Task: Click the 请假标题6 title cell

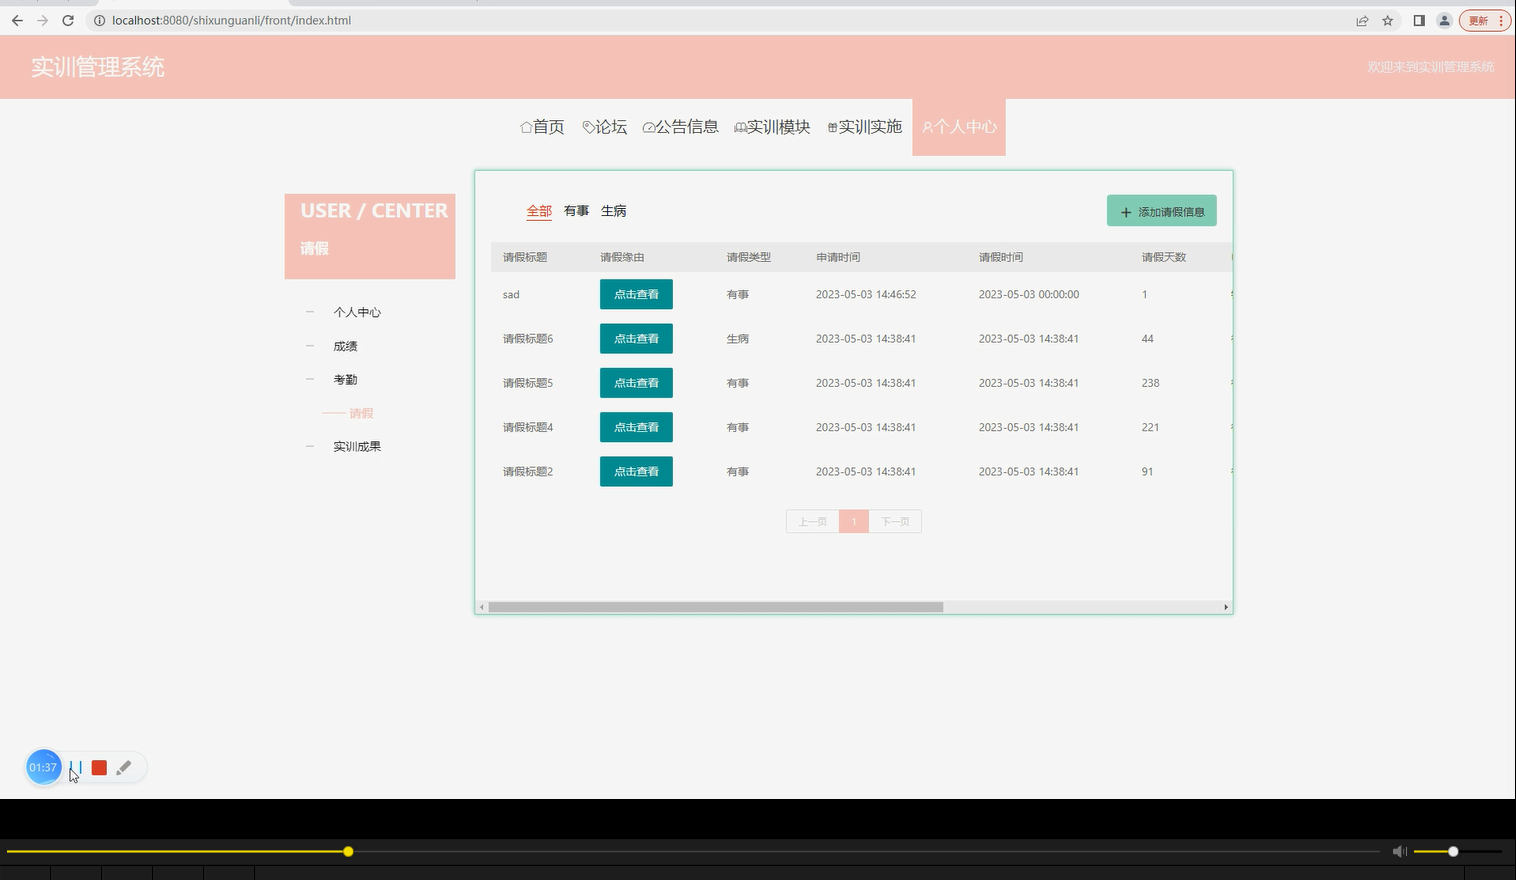Action: (x=528, y=339)
